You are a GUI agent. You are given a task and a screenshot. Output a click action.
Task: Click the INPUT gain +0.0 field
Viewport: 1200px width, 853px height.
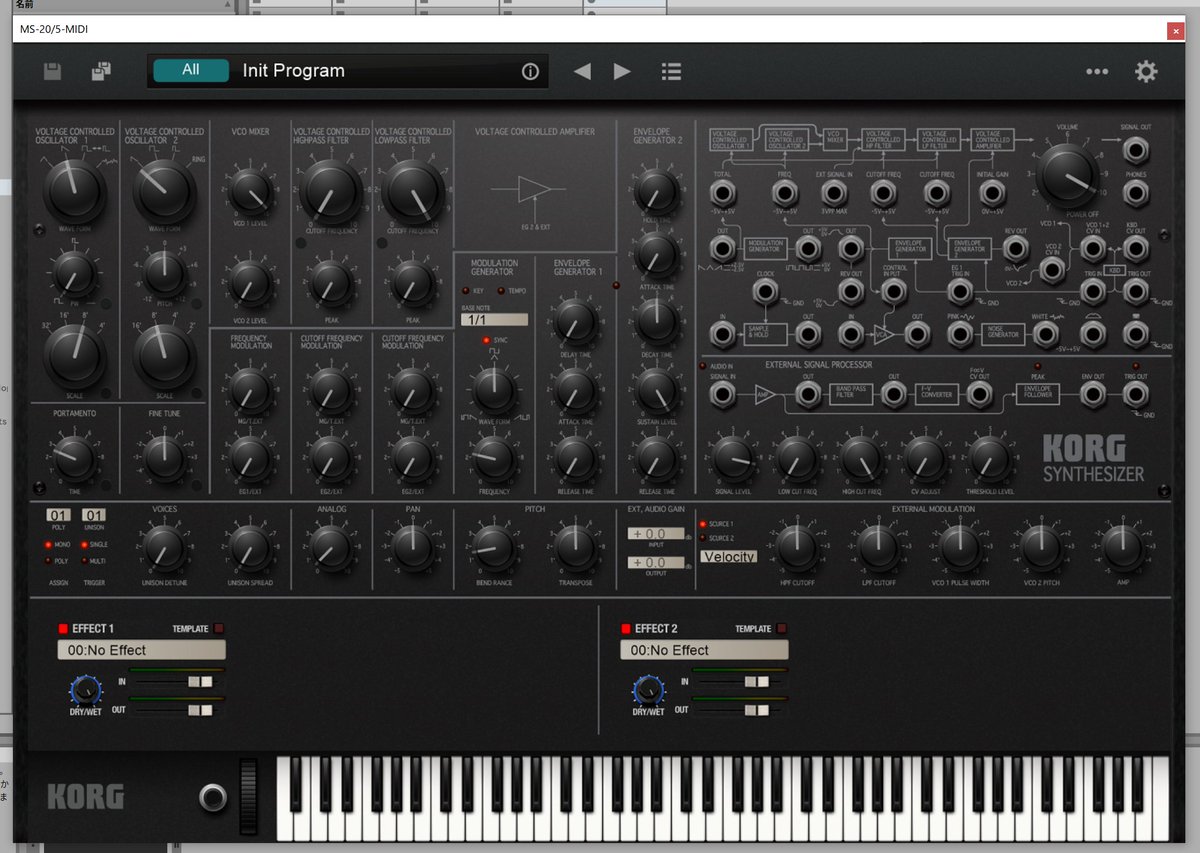click(x=656, y=534)
